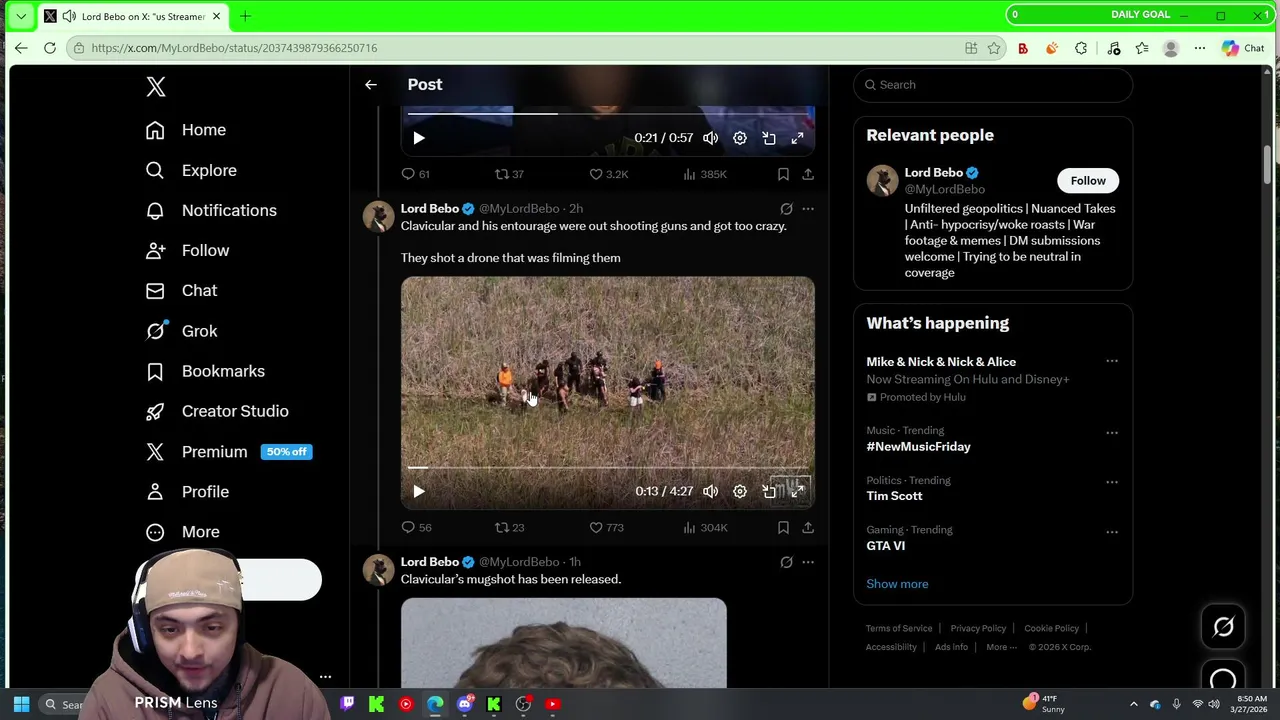Bookmark the post with 385K views
Screen dimensions: 1280x720
tap(783, 174)
